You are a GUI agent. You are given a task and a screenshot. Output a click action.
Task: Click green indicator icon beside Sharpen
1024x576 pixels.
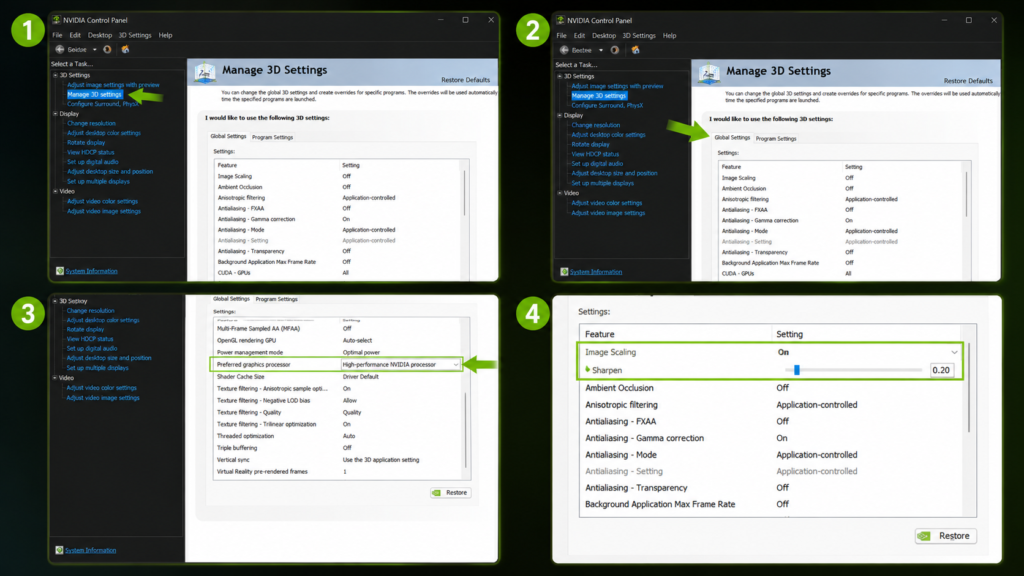point(587,370)
